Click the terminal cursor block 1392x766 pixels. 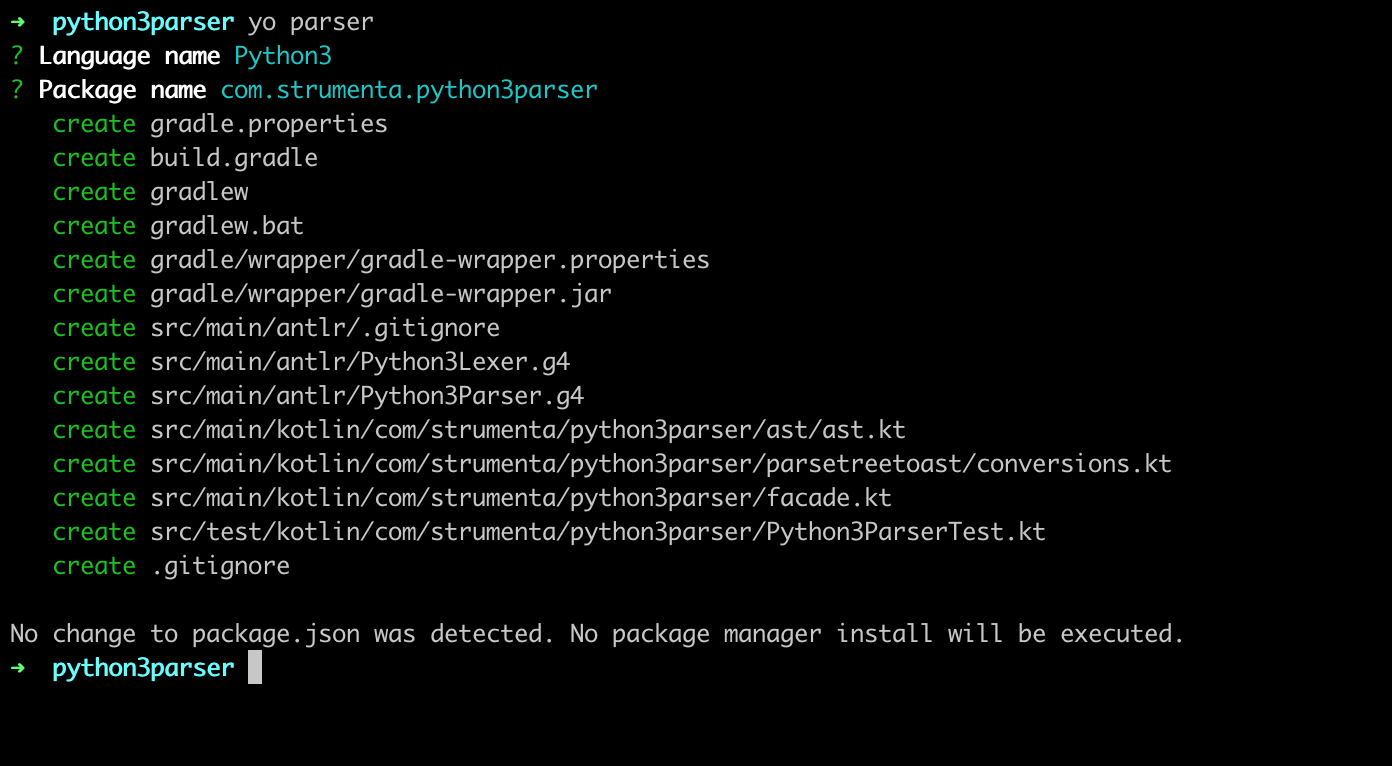pos(255,668)
